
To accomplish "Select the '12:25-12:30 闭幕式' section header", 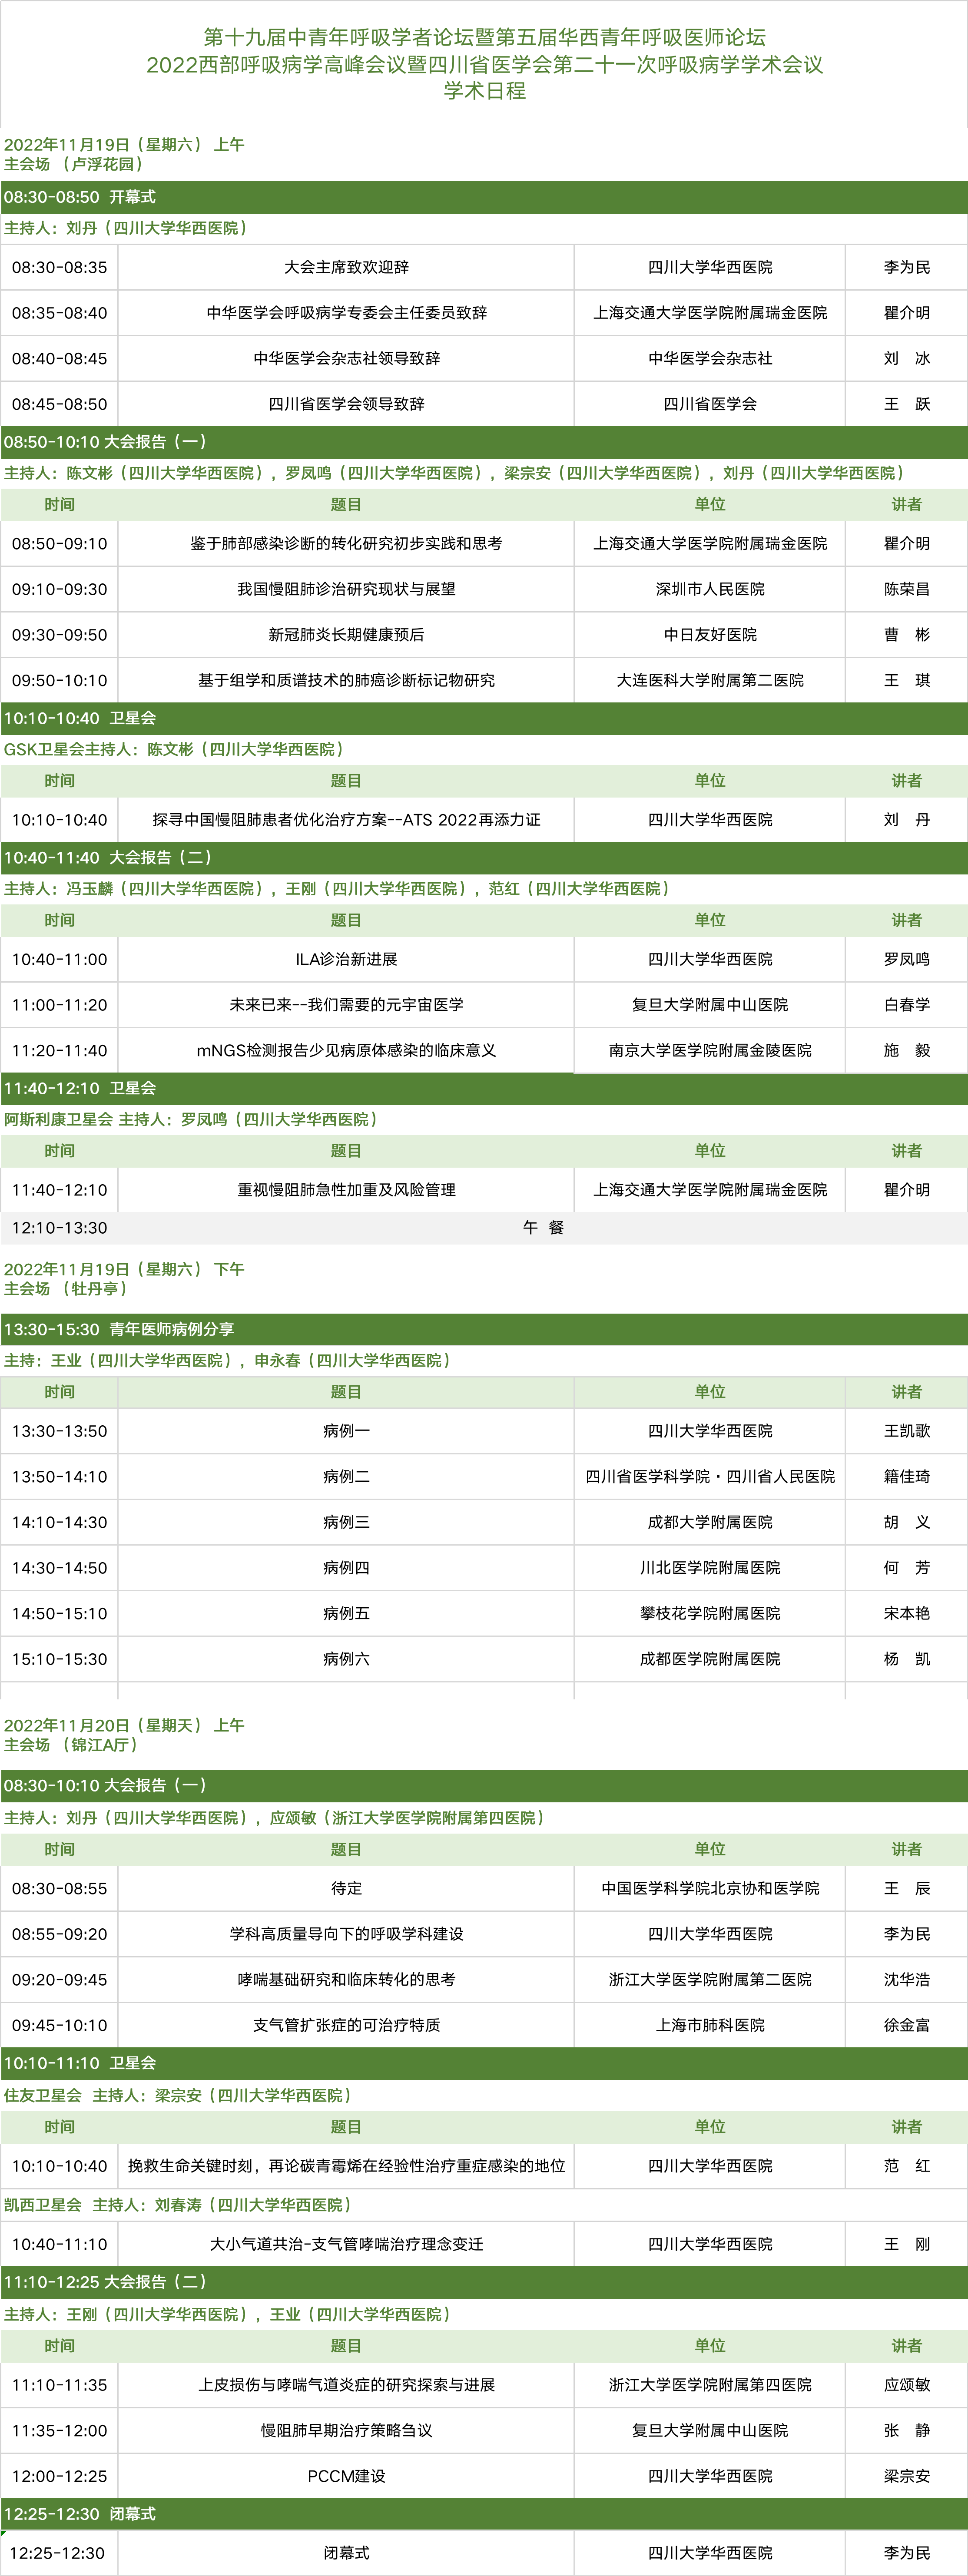I will pos(484,2514).
